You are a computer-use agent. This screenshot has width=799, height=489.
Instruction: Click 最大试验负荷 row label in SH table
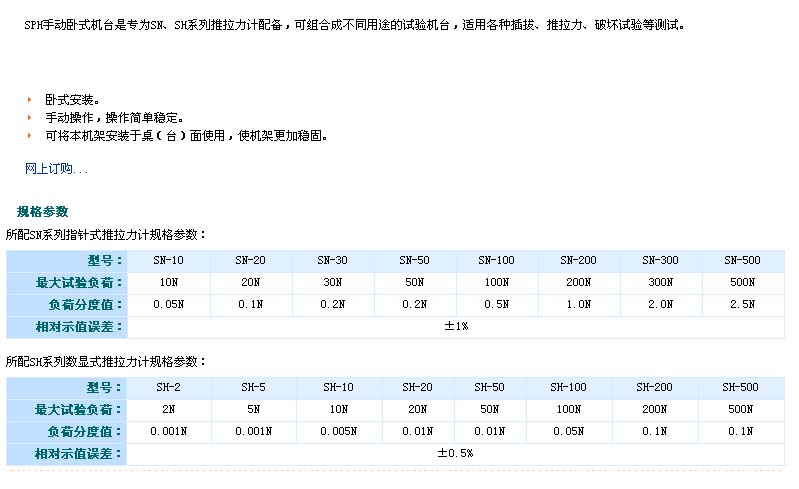[79, 409]
